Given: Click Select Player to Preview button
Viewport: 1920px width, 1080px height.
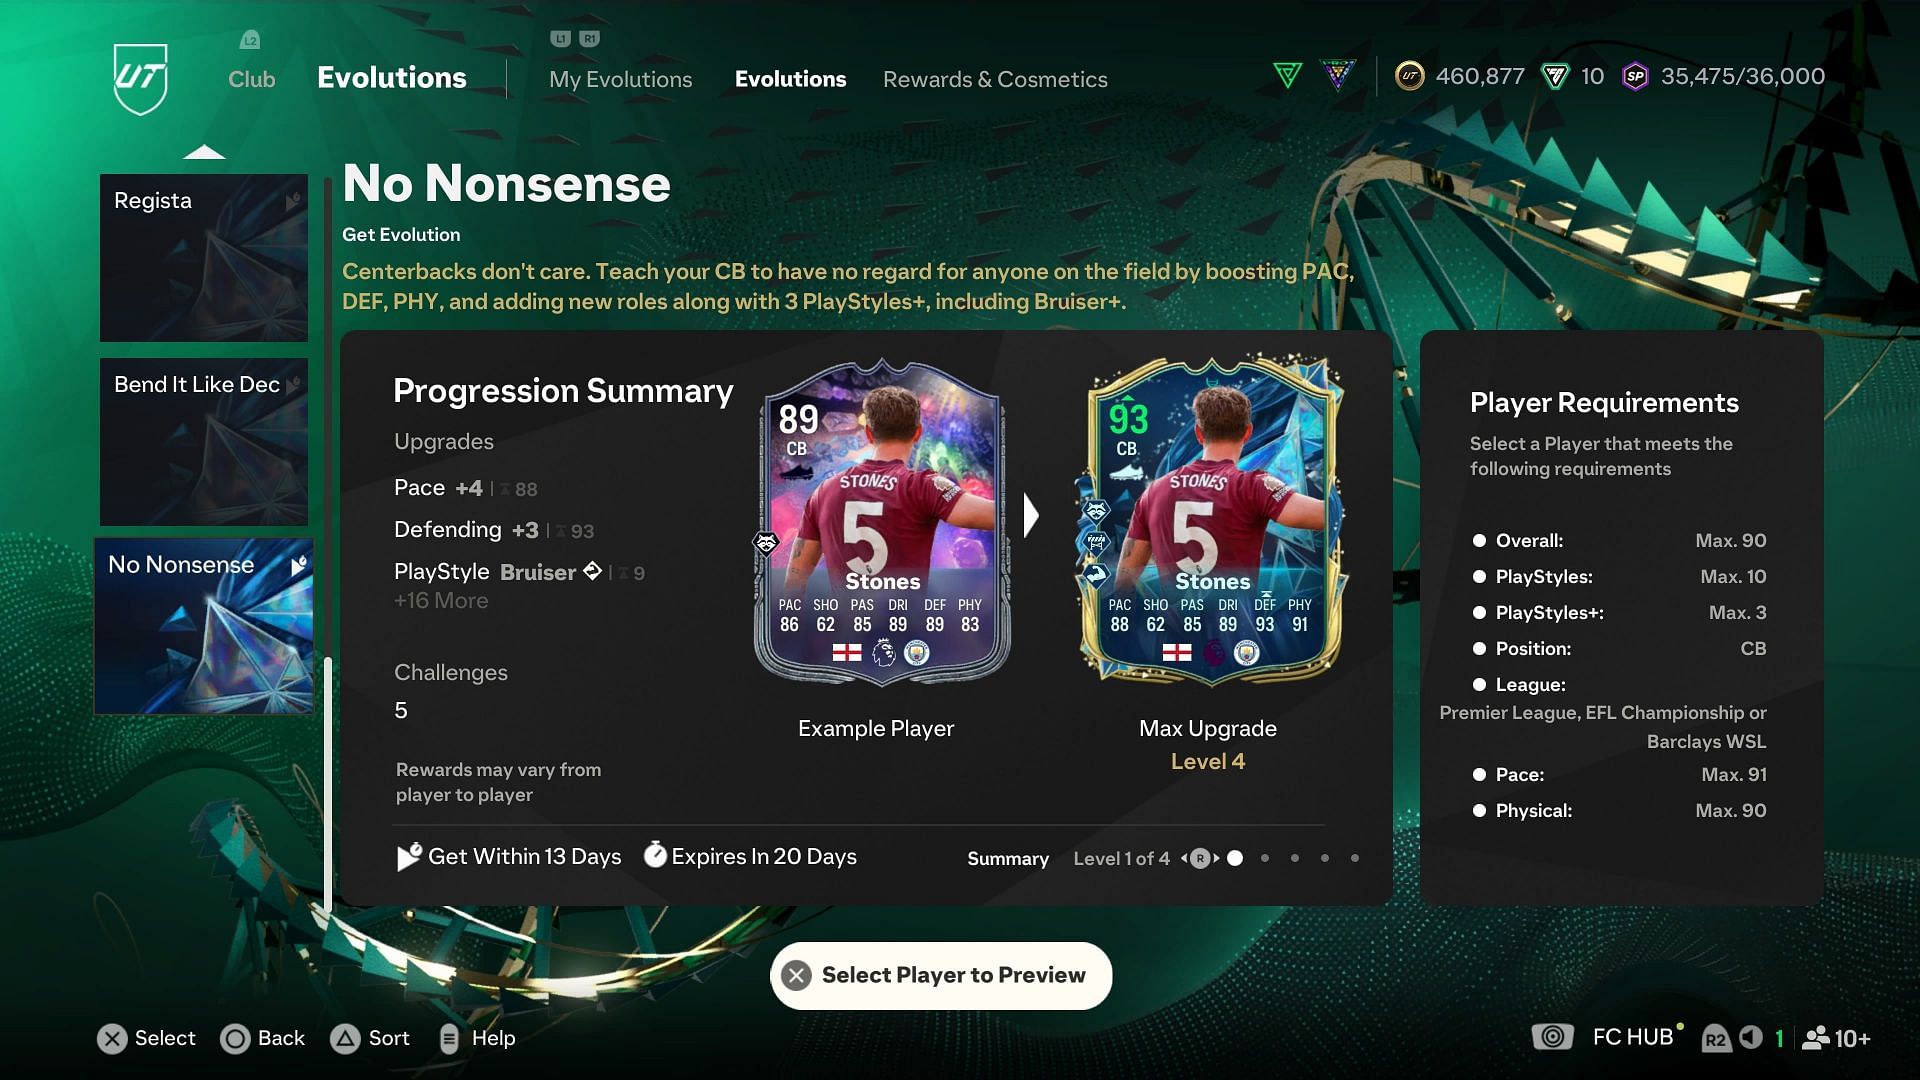Looking at the screenshot, I should [941, 975].
